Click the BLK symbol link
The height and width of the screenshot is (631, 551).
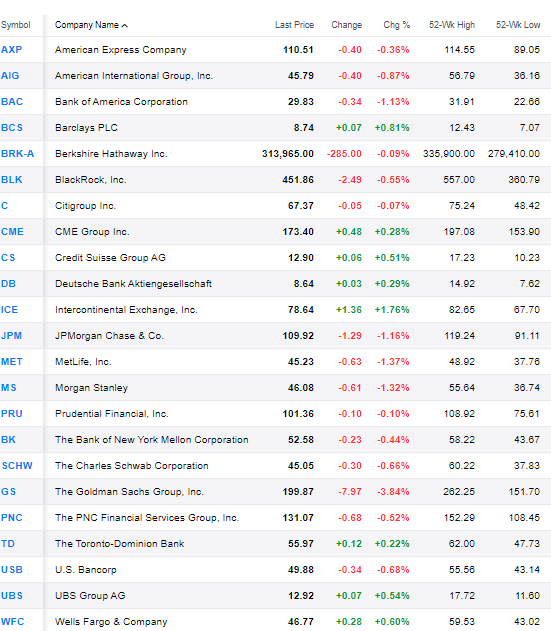(x=12, y=179)
